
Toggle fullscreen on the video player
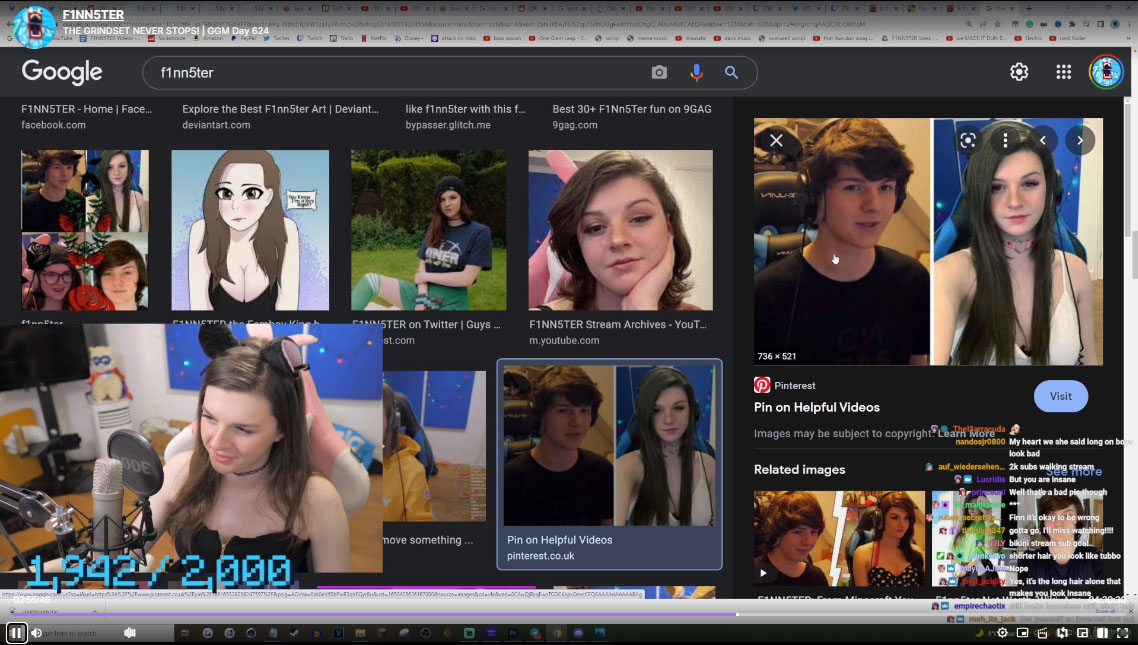pyautogui.click(x=1123, y=633)
